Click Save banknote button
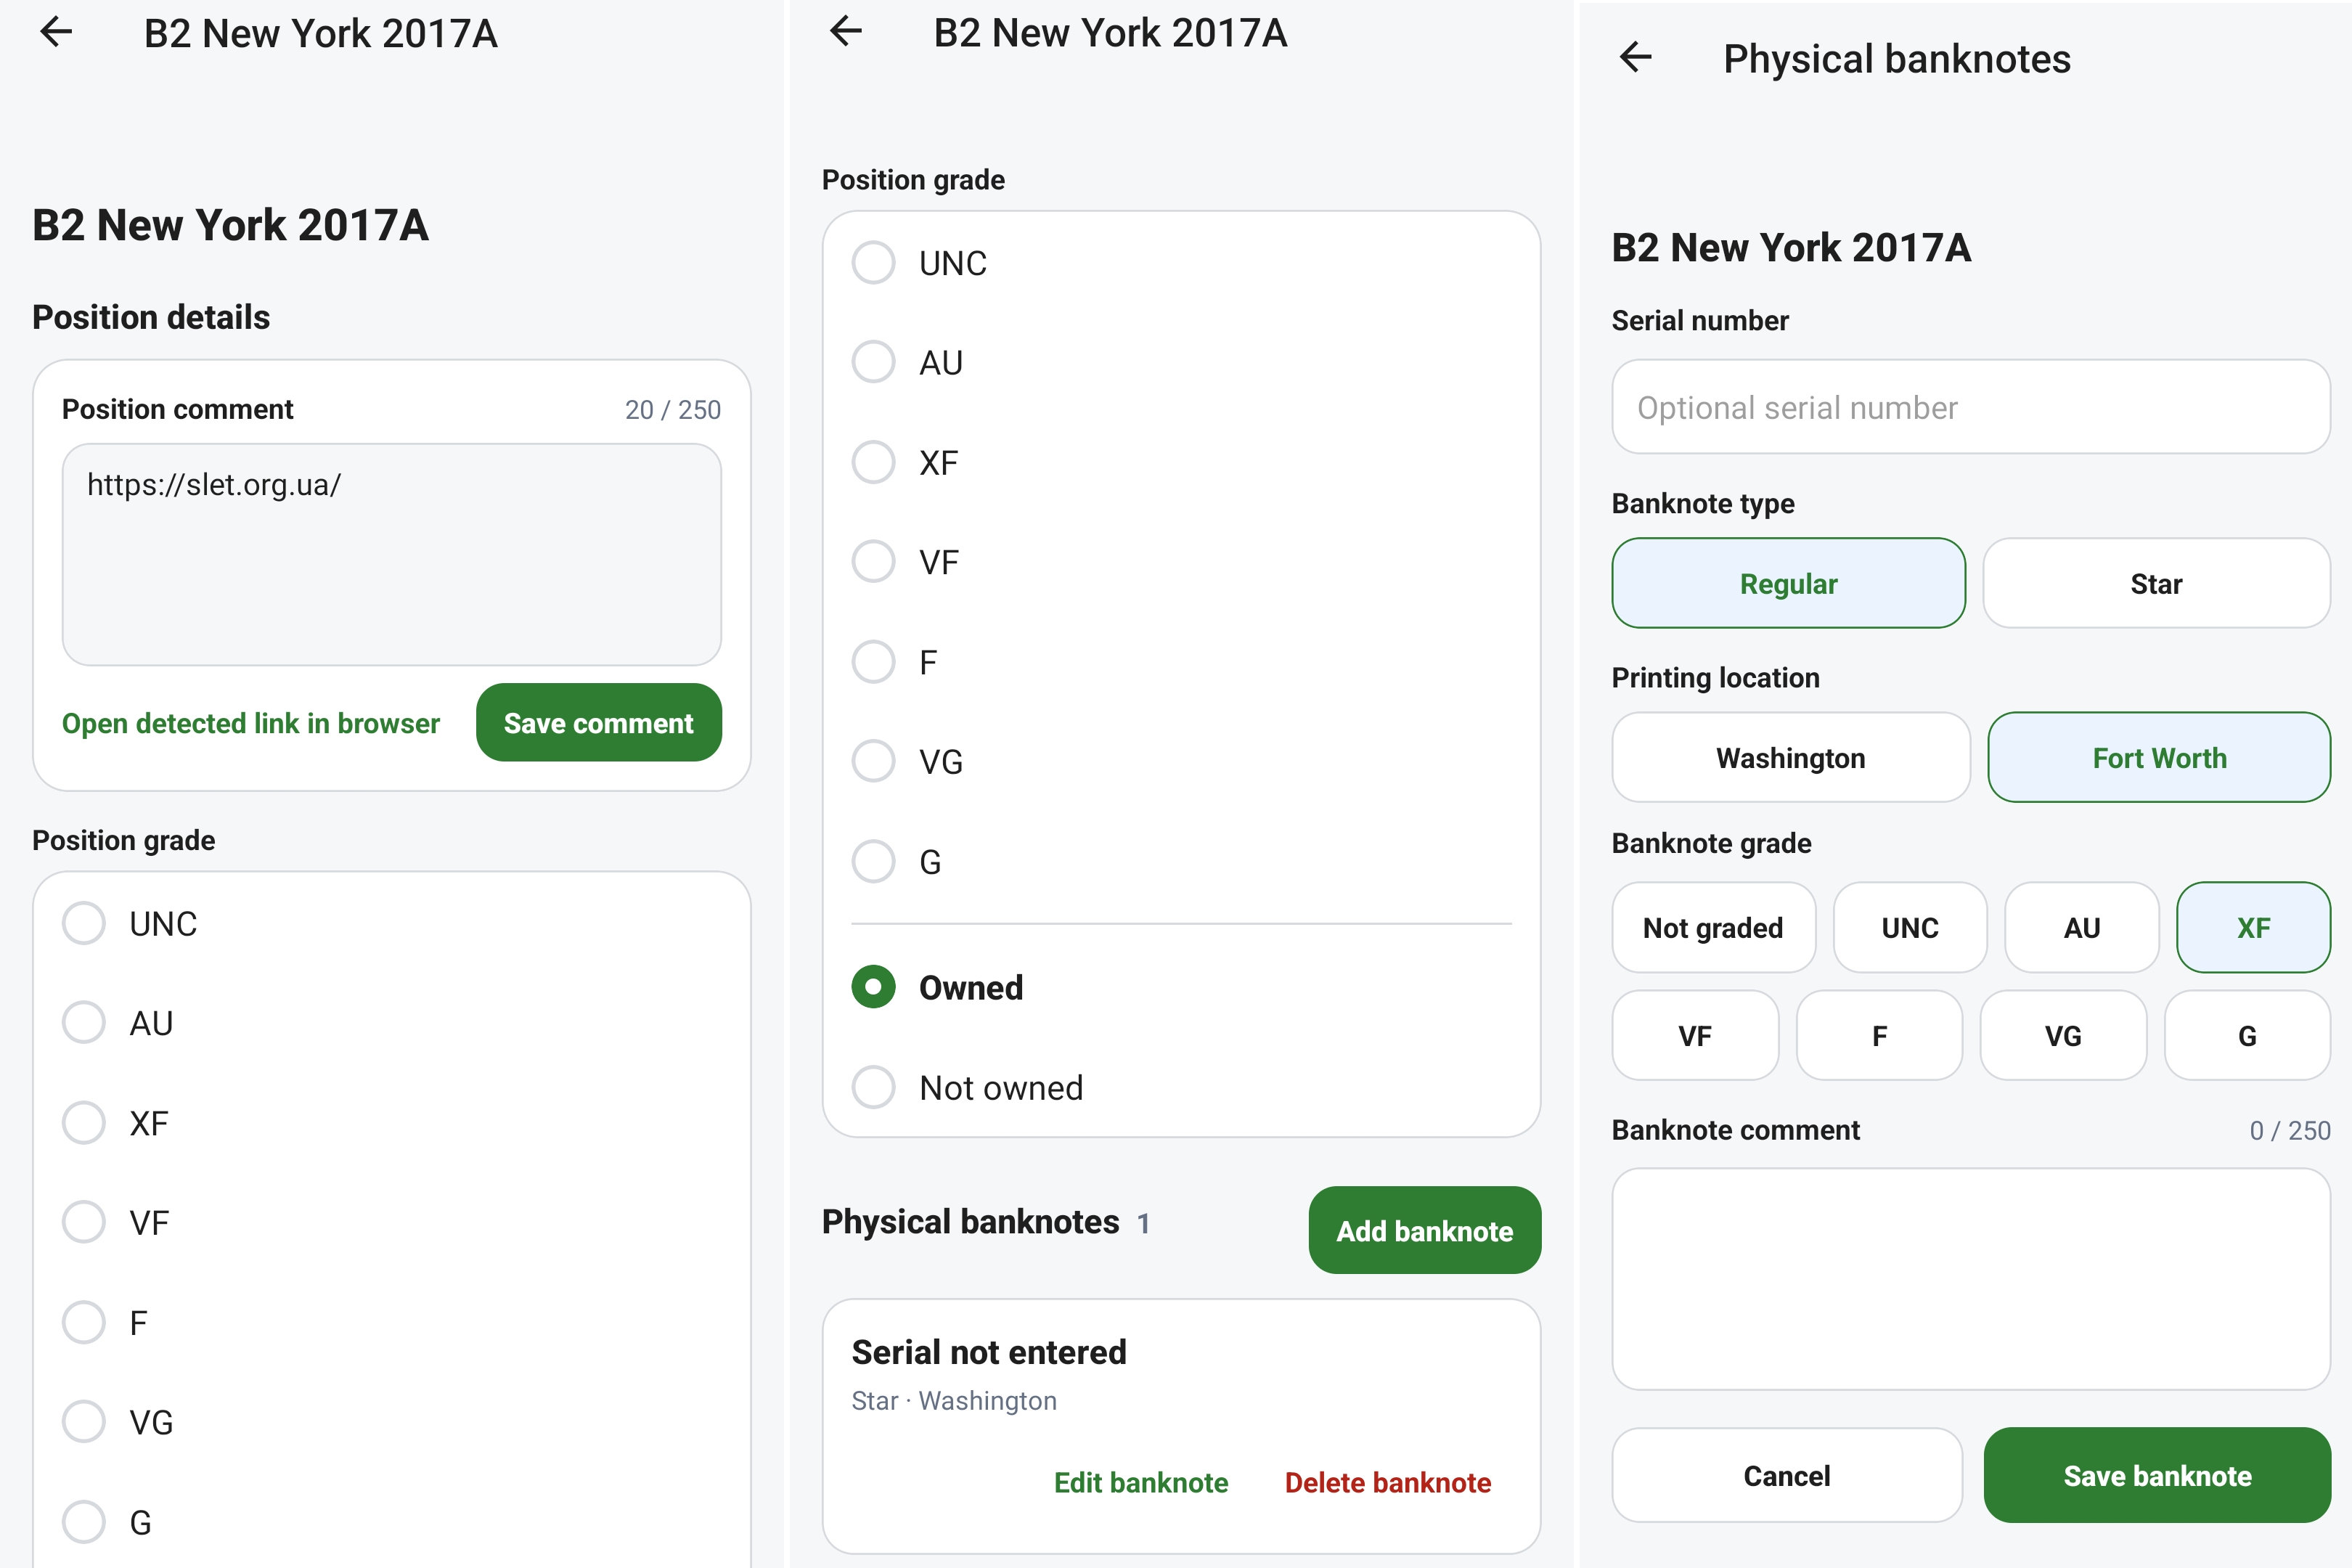Viewport: 2352px width, 1568px height. [2157, 1475]
